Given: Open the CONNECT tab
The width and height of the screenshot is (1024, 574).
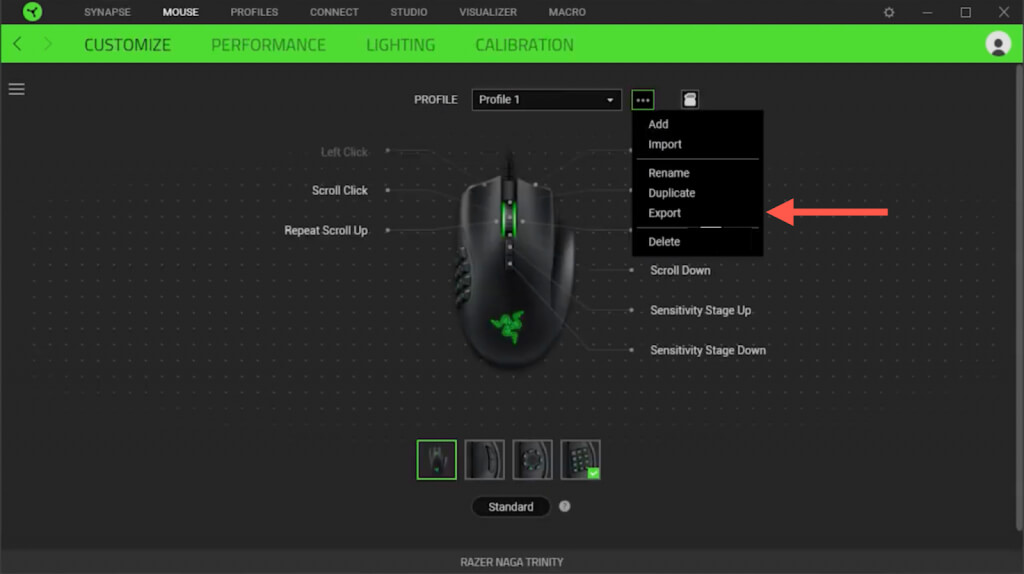Looking at the screenshot, I should 334,12.
